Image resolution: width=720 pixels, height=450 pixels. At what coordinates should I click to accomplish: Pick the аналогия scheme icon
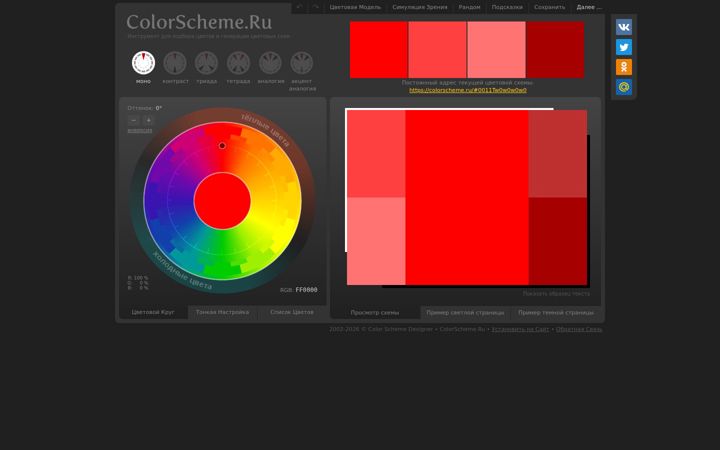click(270, 62)
